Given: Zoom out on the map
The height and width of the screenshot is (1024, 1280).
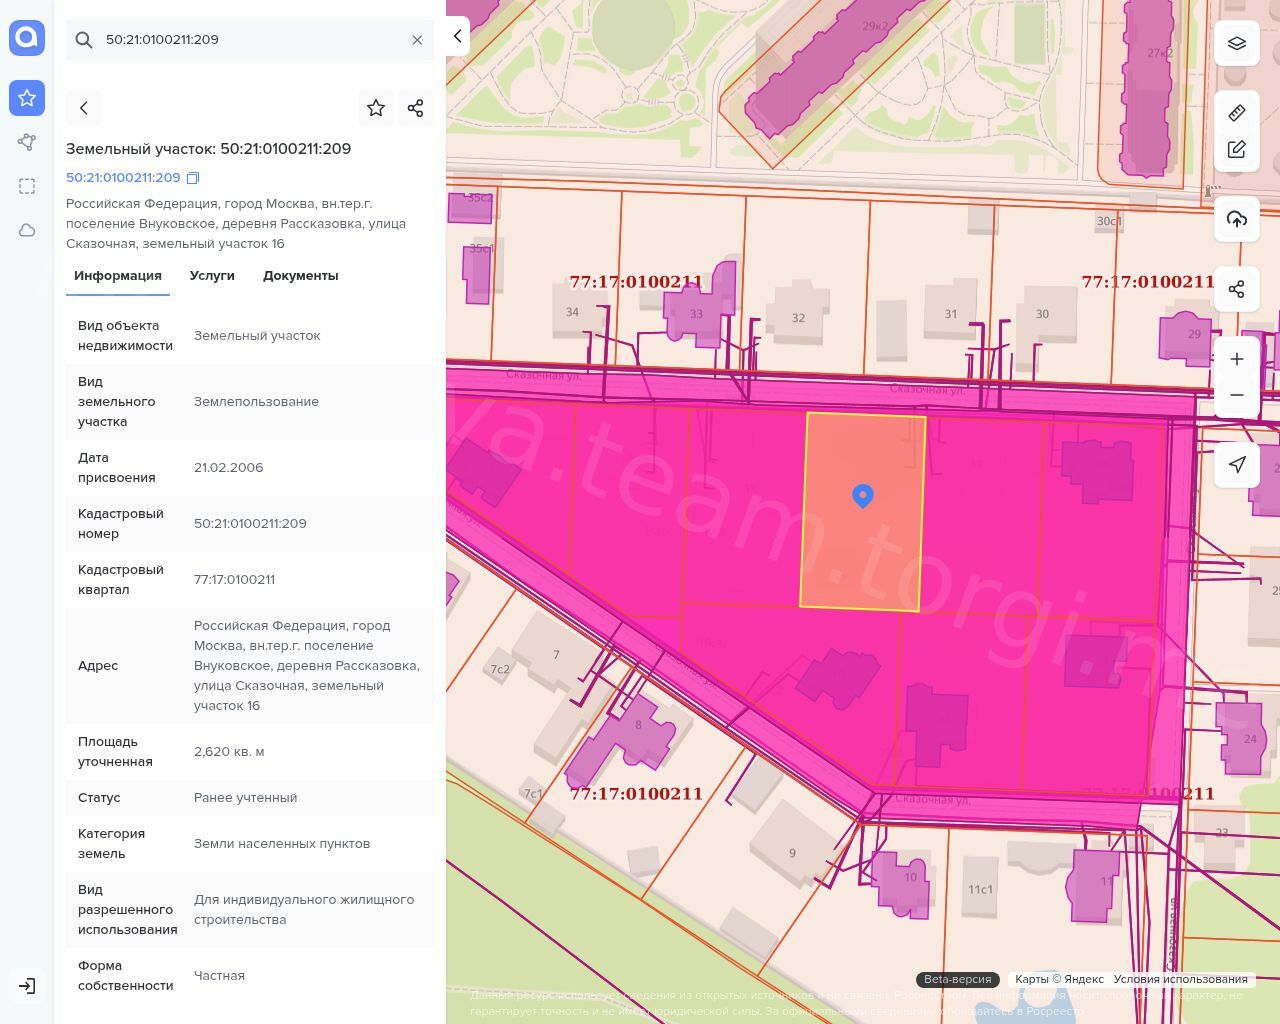Looking at the screenshot, I should [1237, 395].
